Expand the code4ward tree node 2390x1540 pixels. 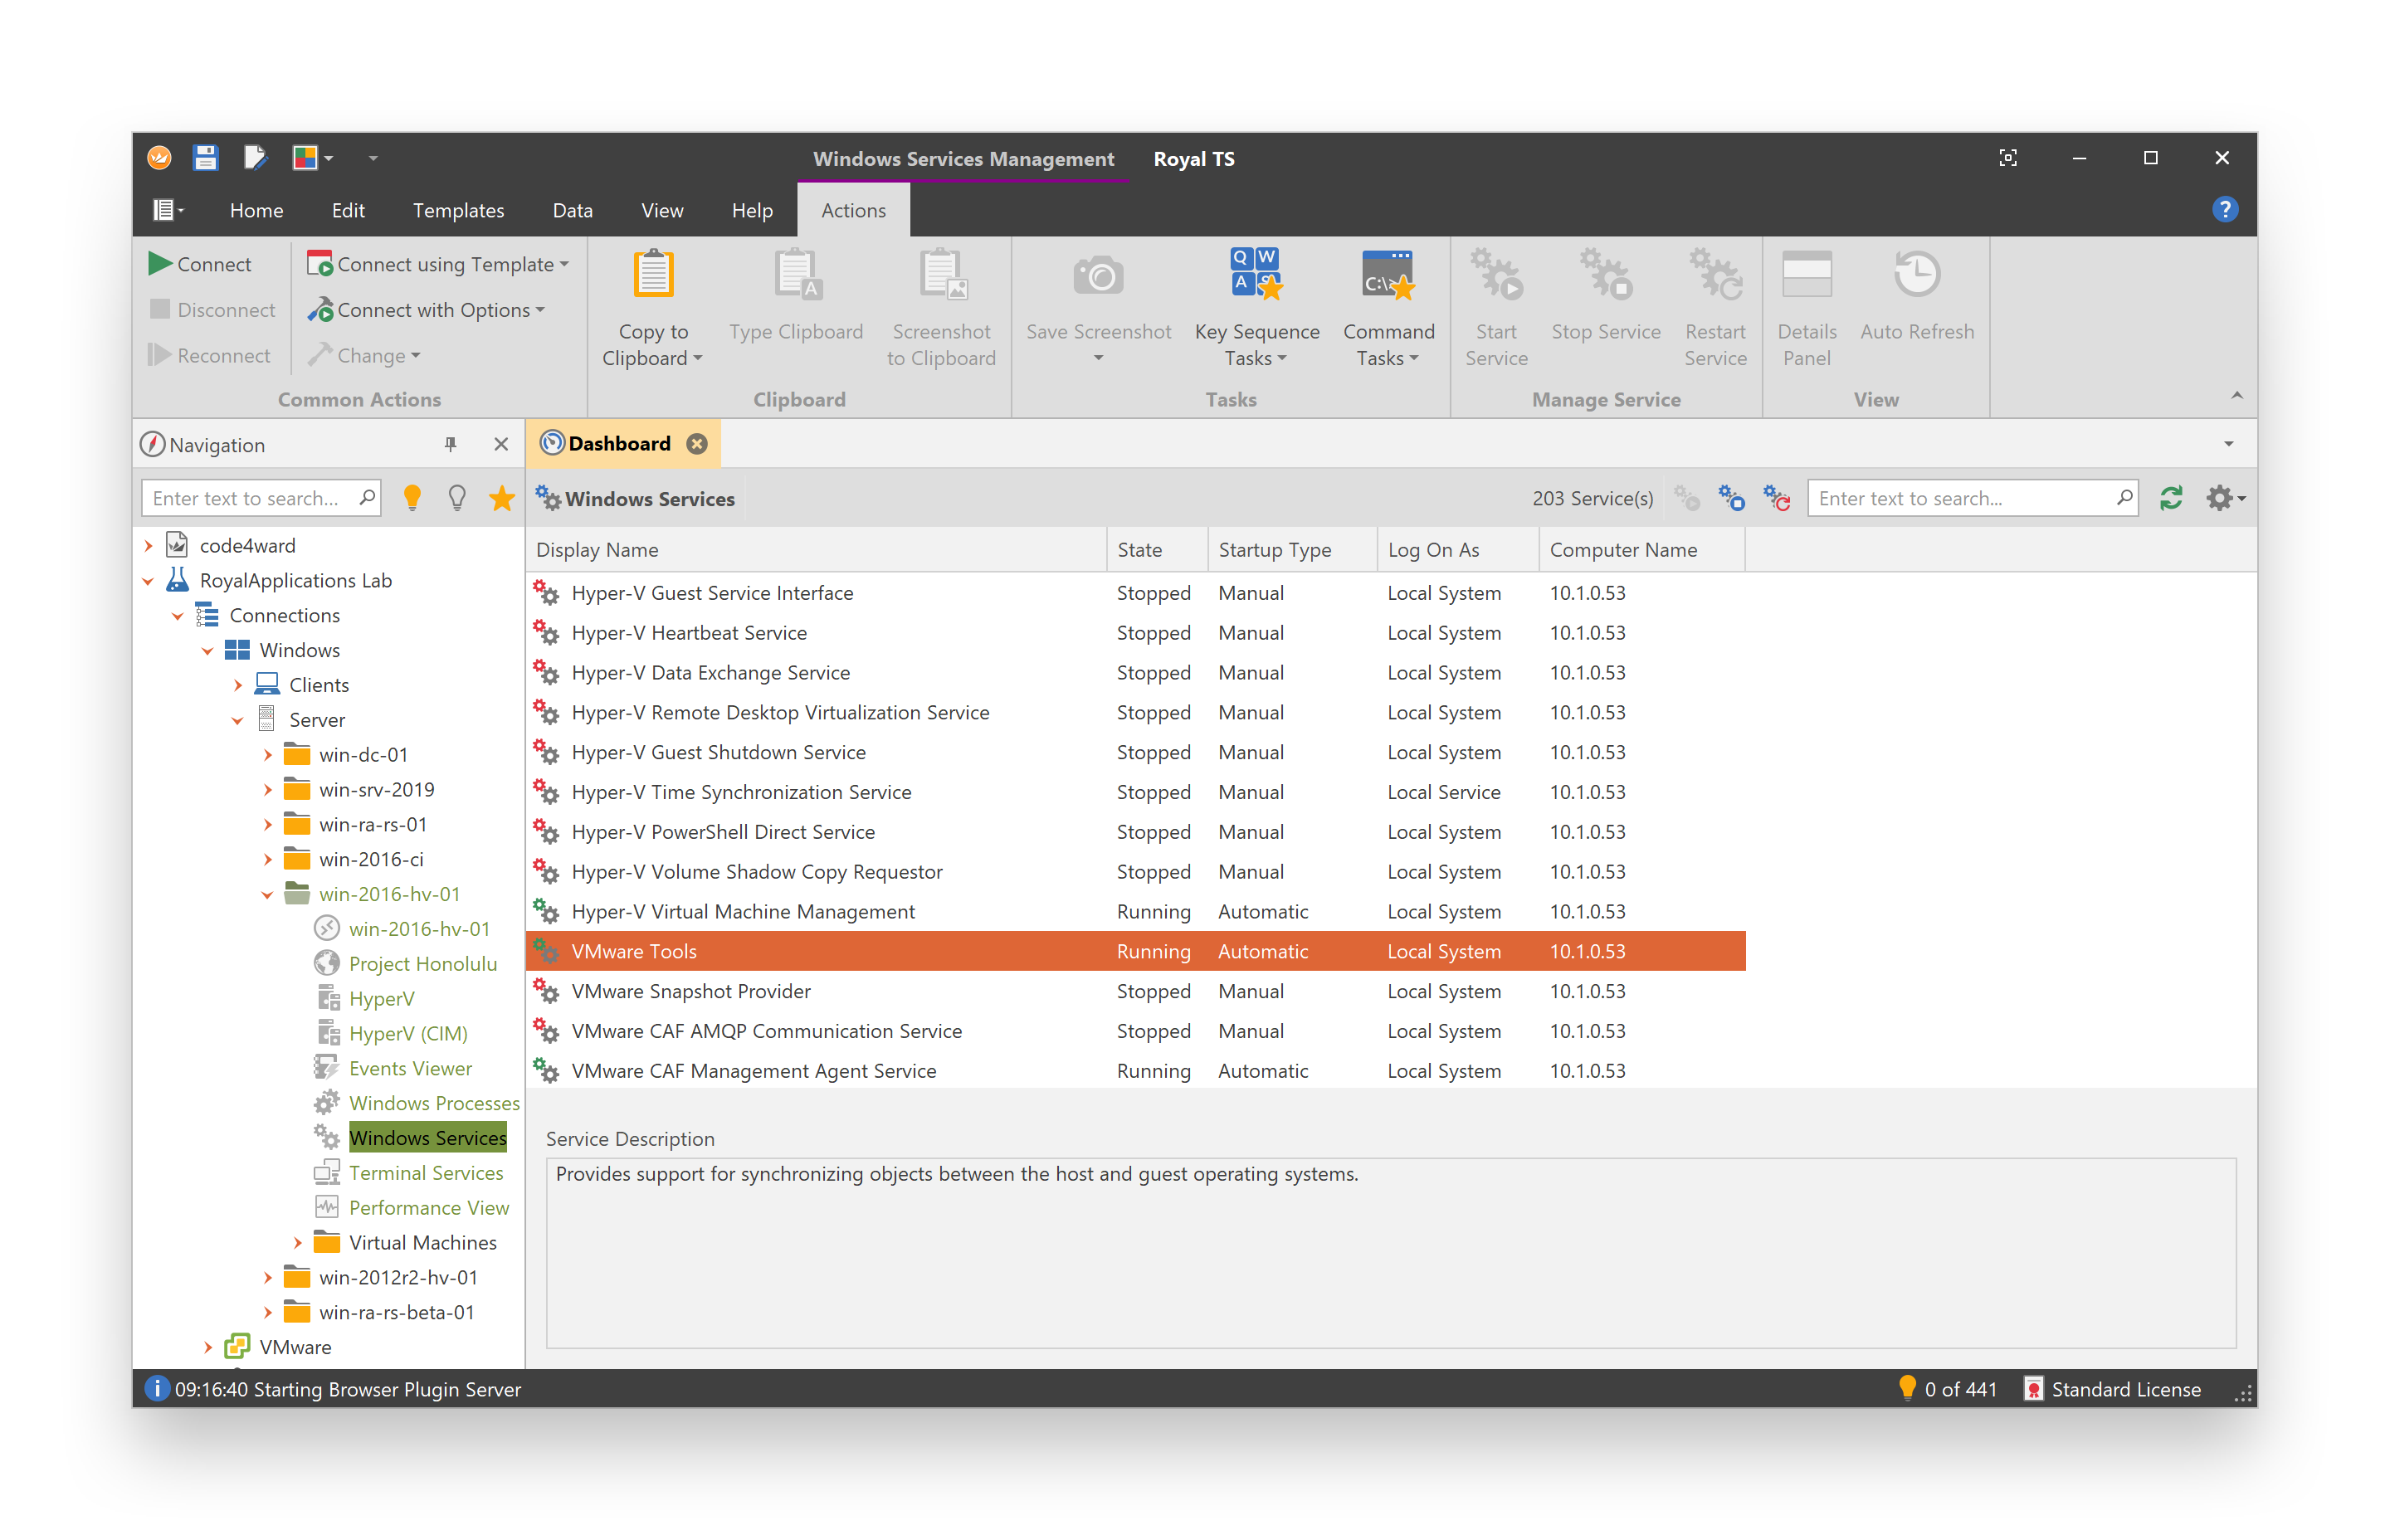149,546
